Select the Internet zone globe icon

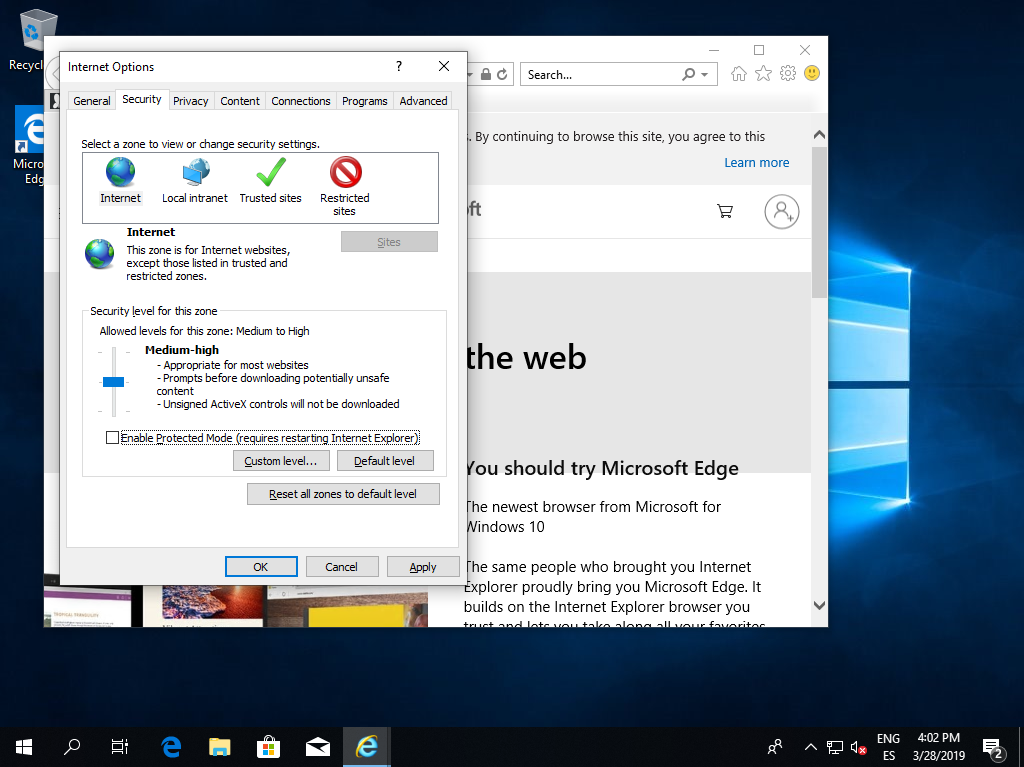120,172
